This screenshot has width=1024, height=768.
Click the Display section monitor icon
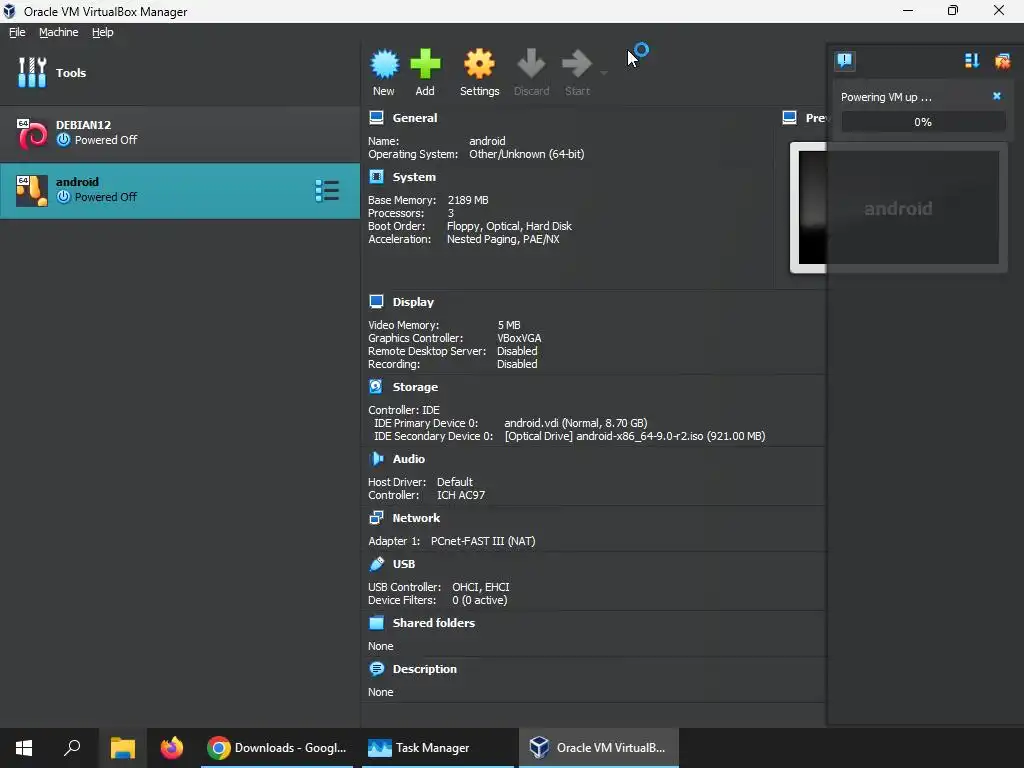(376, 302)
